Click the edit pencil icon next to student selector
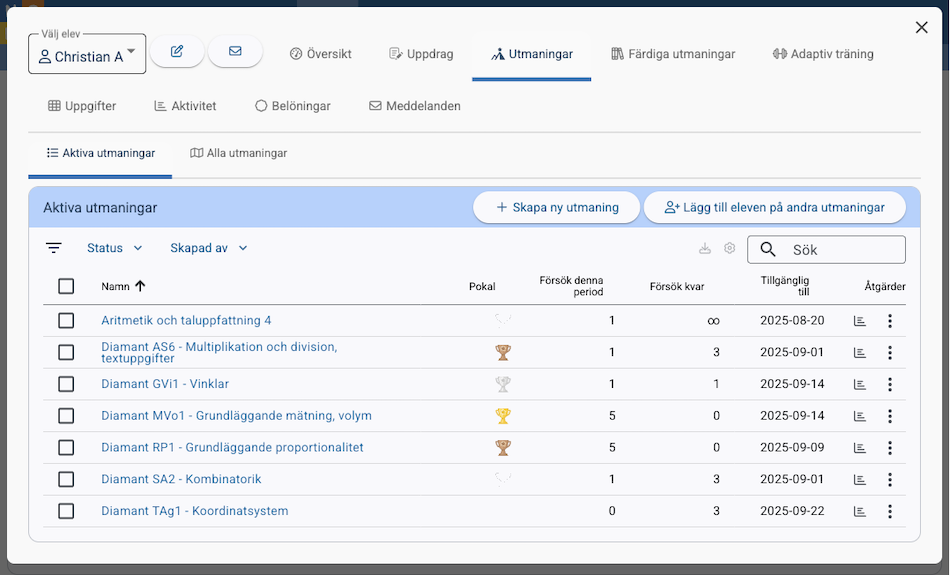 point(177,52)
